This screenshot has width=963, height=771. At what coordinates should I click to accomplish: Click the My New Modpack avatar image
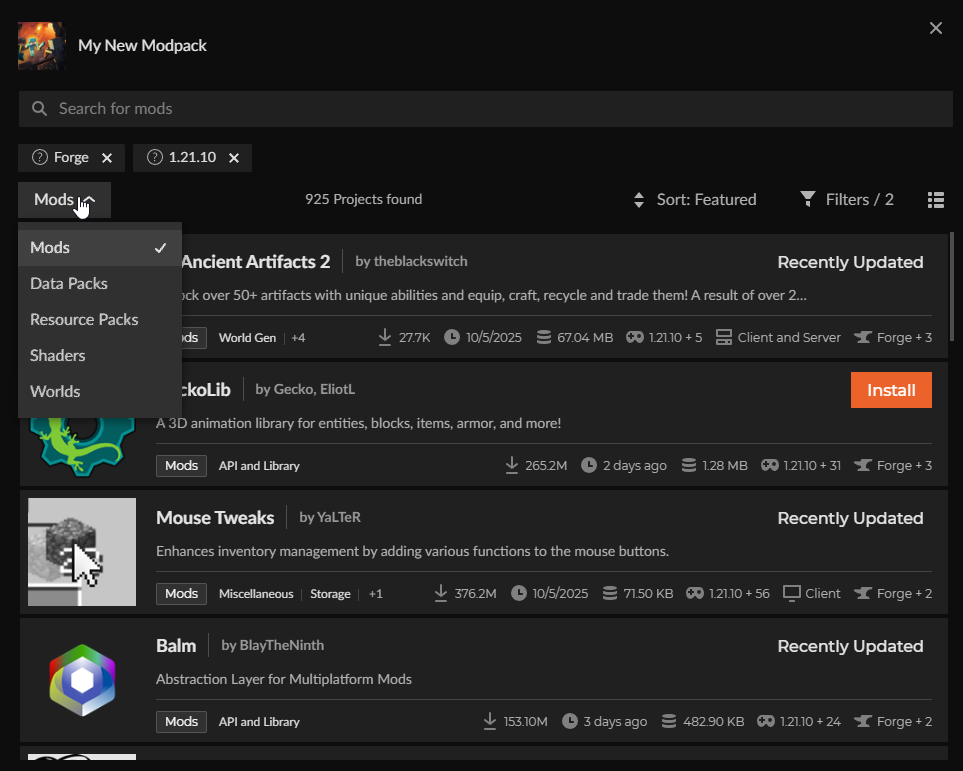point(42,45)
